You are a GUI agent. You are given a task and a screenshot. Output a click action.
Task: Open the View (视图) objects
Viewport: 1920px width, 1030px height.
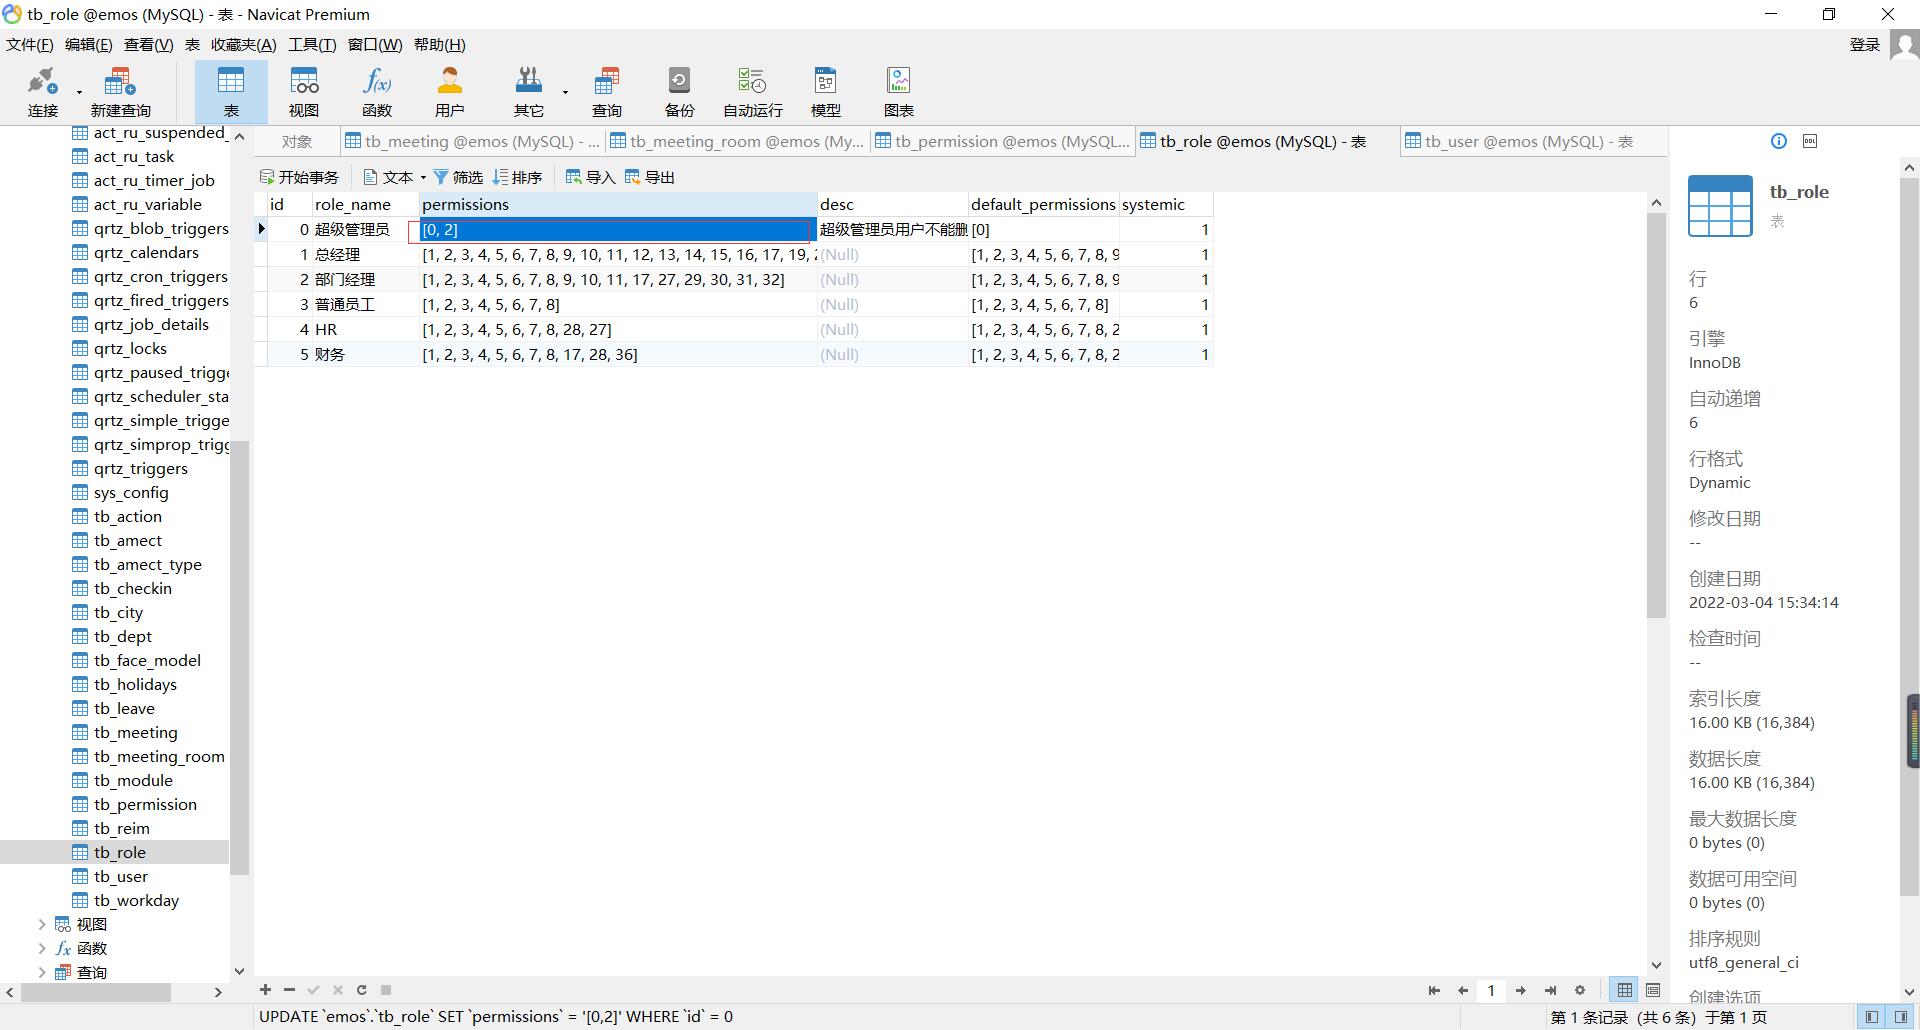point(304,92)
